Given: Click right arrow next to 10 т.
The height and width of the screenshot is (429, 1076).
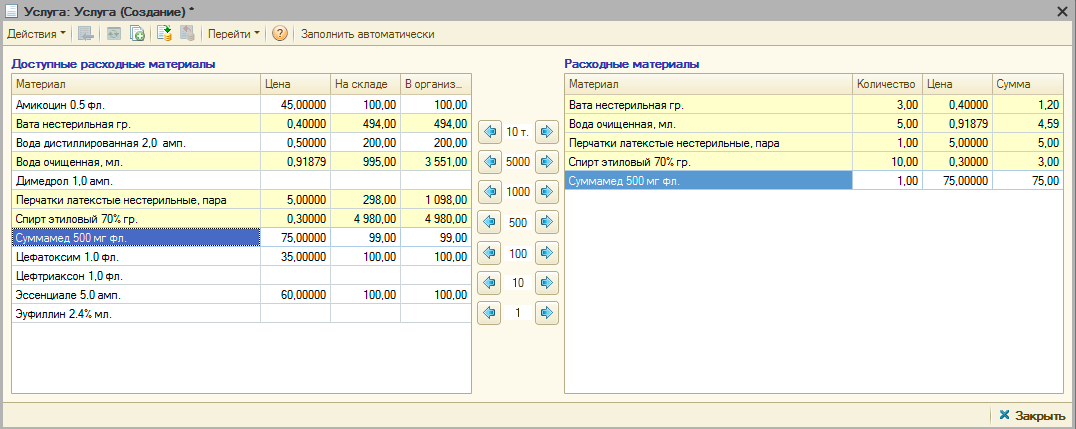Looking at the screenshot, I should tap(546, 131).
